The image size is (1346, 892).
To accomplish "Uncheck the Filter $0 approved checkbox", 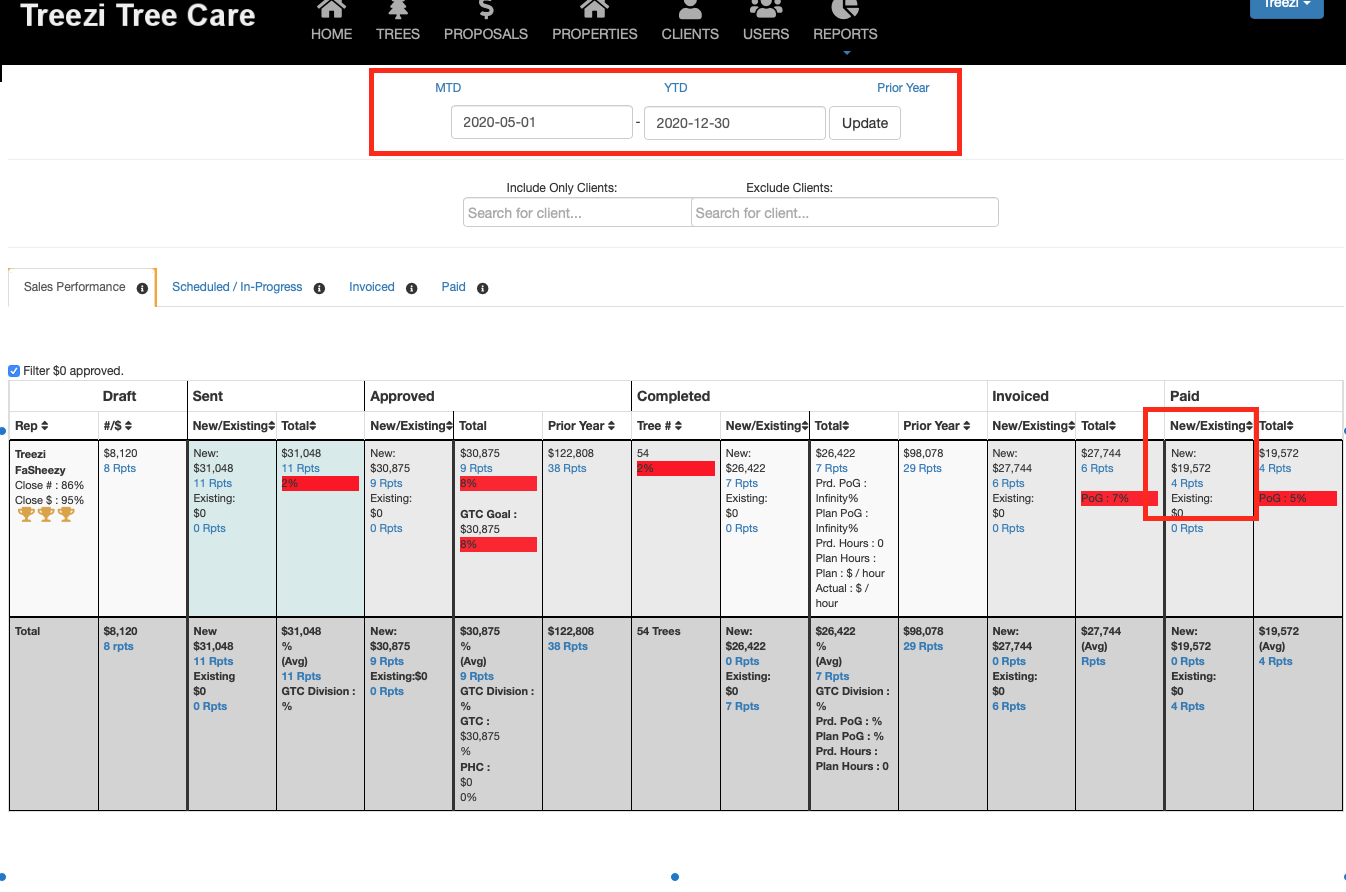I will click(x=14, y=371).
